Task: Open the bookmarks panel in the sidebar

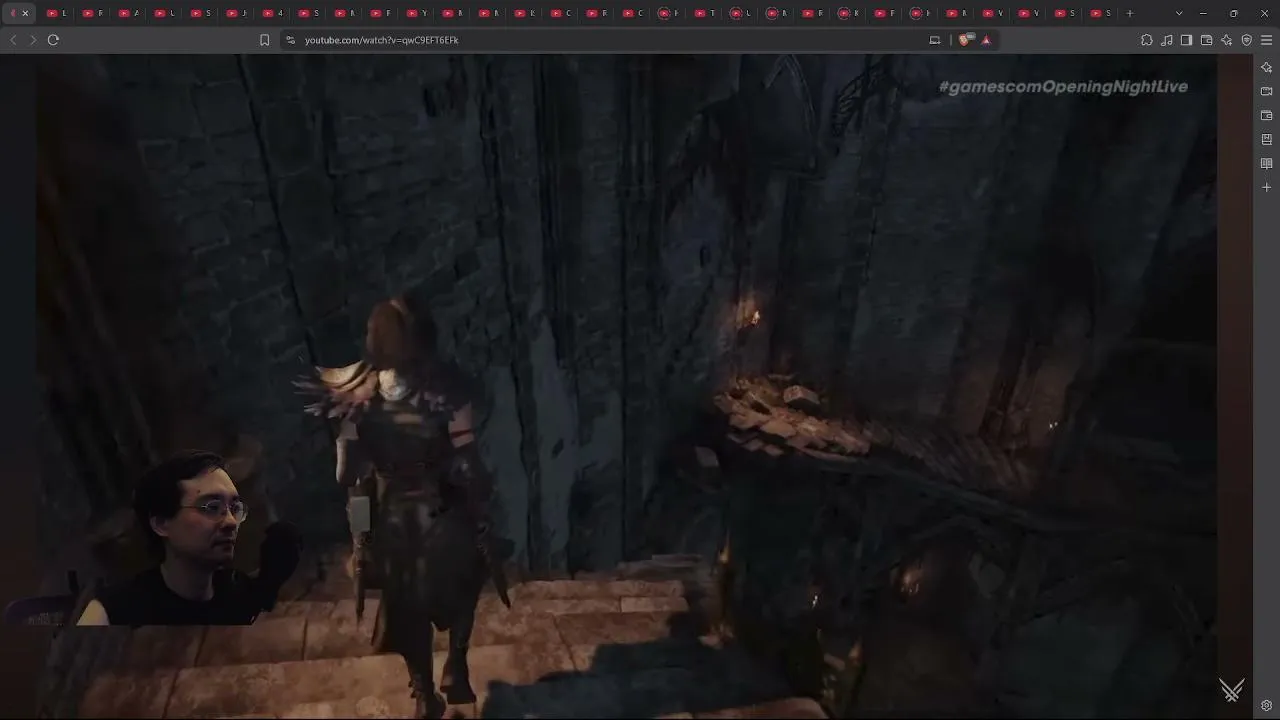Action: (x=1267, y=139)
